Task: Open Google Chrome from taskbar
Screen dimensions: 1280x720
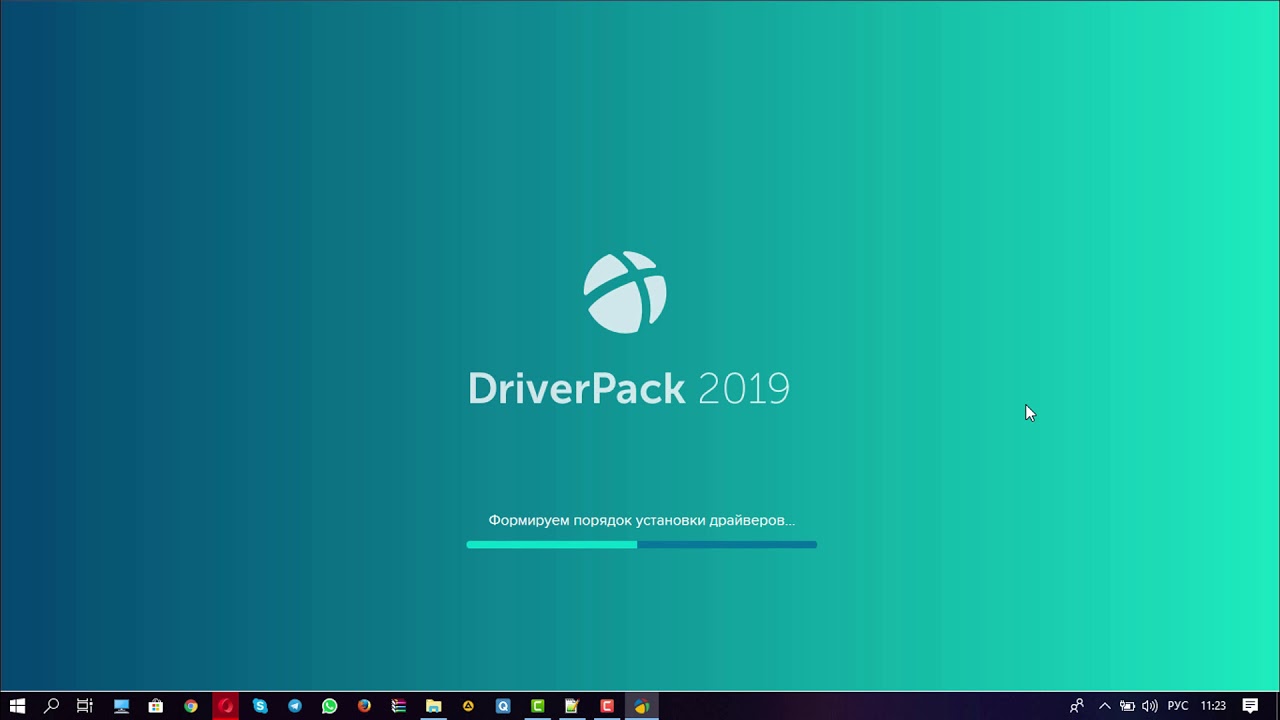Action: coord(191,706)
